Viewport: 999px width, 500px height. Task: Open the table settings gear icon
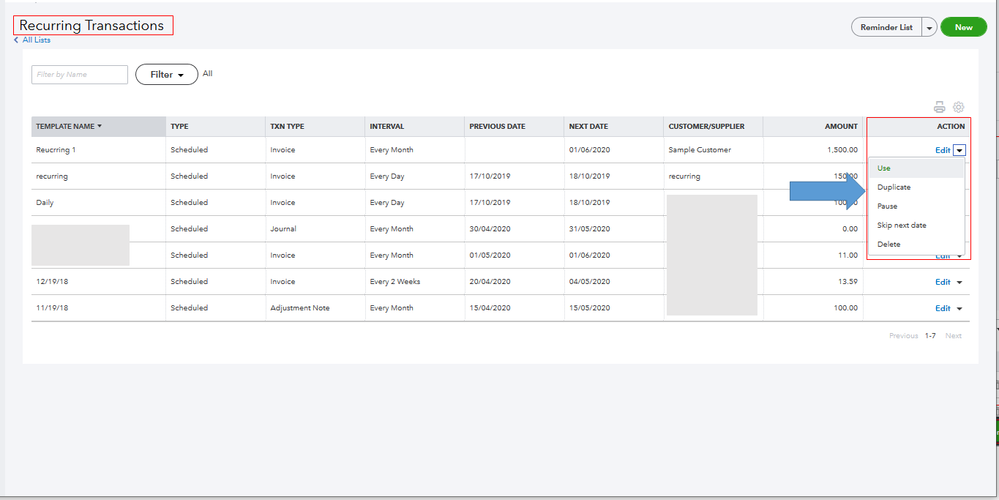(958, 107)
